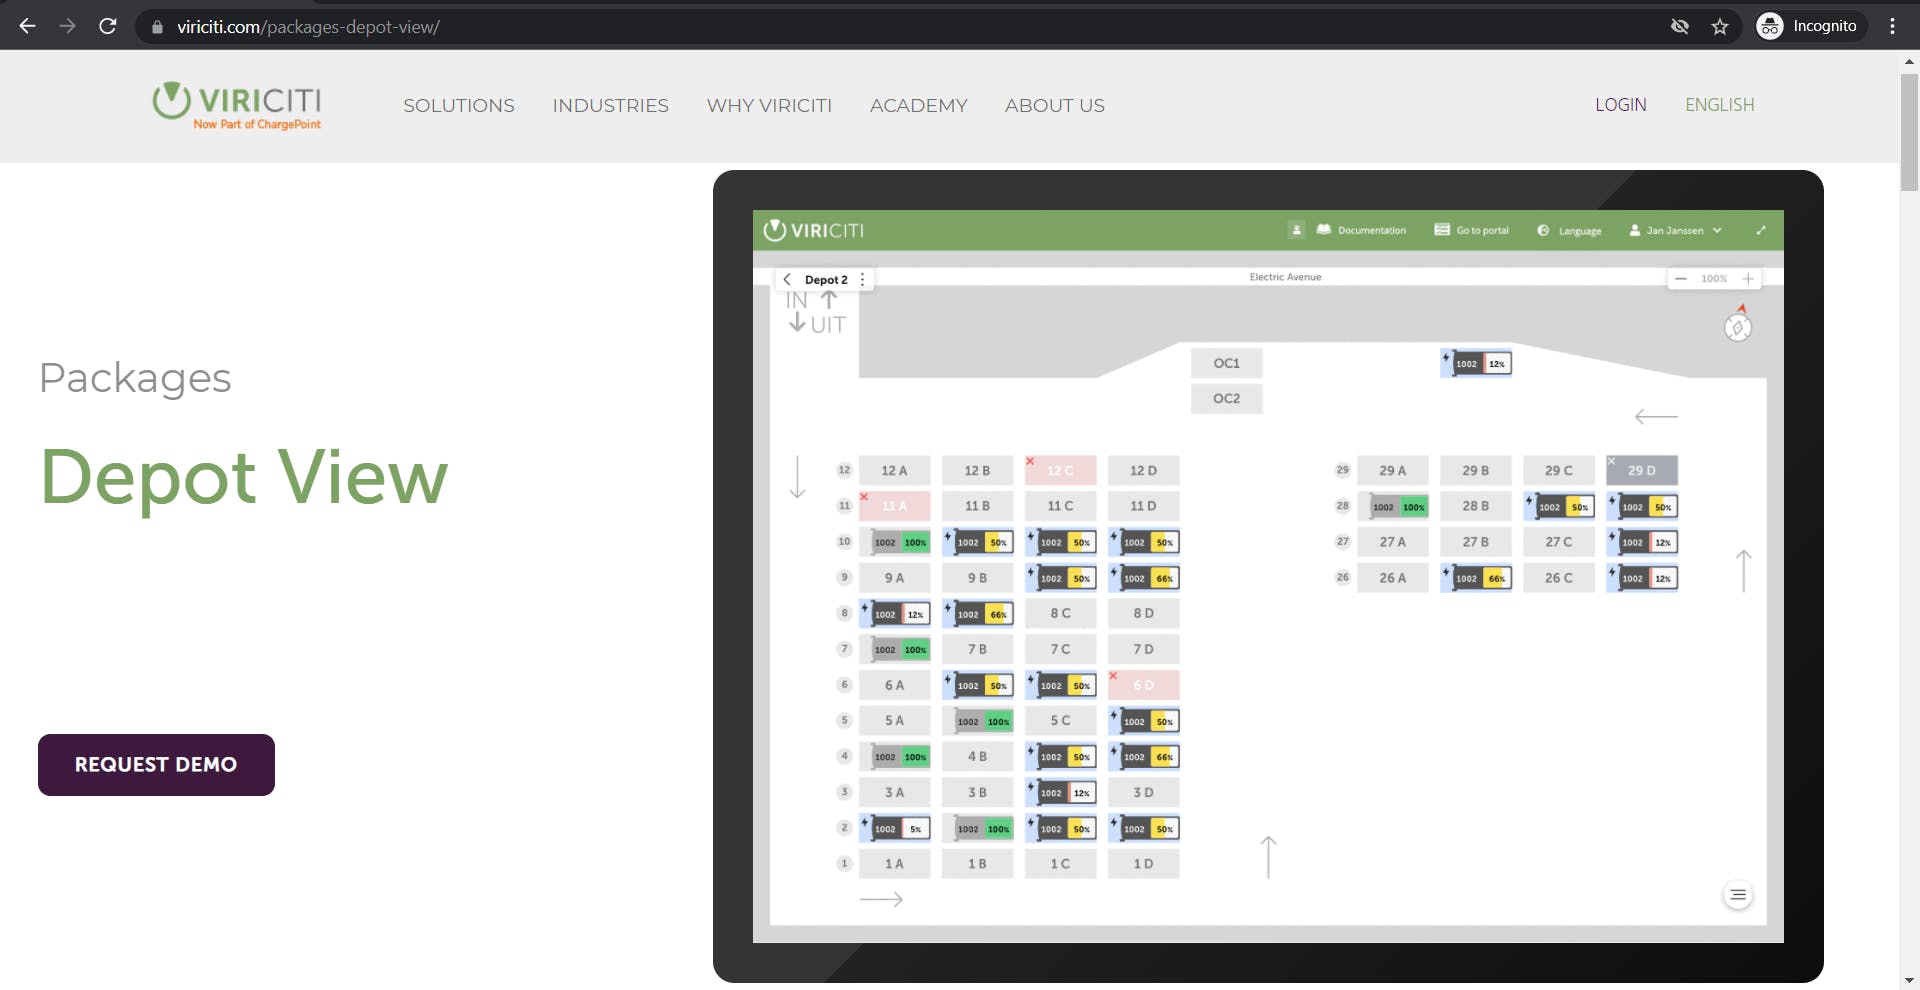Select blocked slot 6 D
Image resolution: width=1920 pixels, height=990 pixels.
pos(1143,685)
